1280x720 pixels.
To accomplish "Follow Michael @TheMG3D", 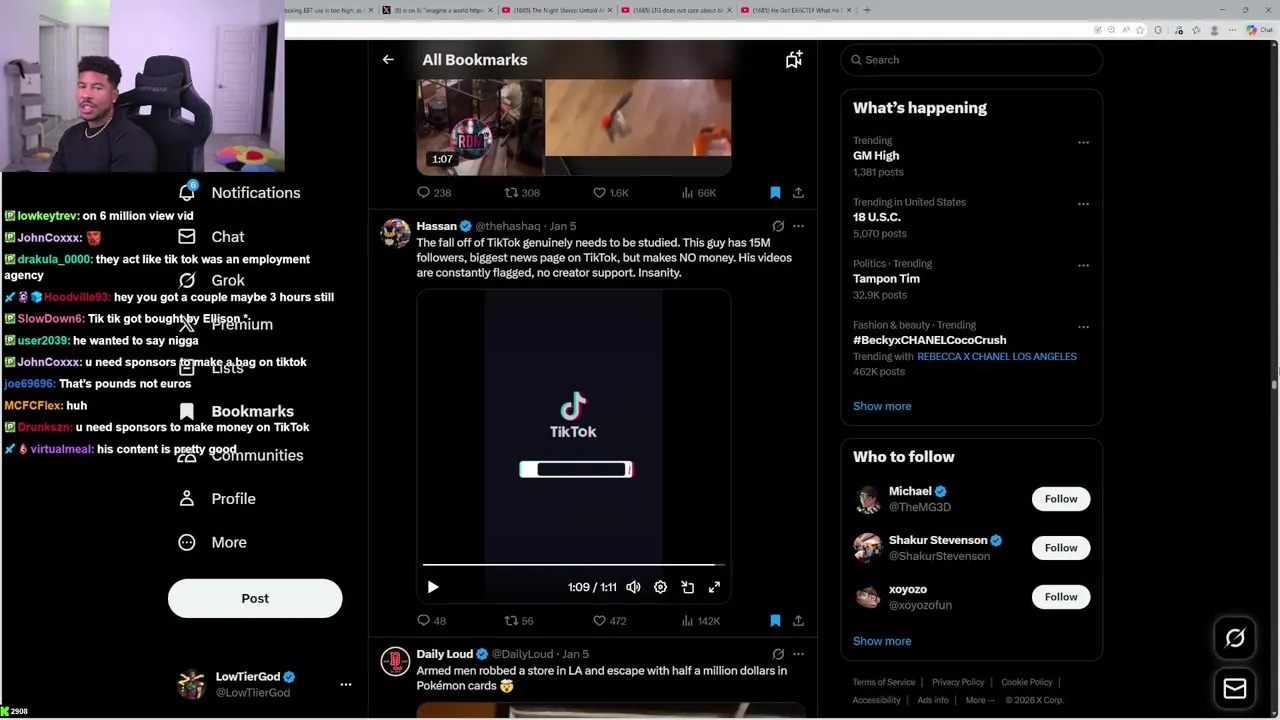I will [x=1061, y=499].
